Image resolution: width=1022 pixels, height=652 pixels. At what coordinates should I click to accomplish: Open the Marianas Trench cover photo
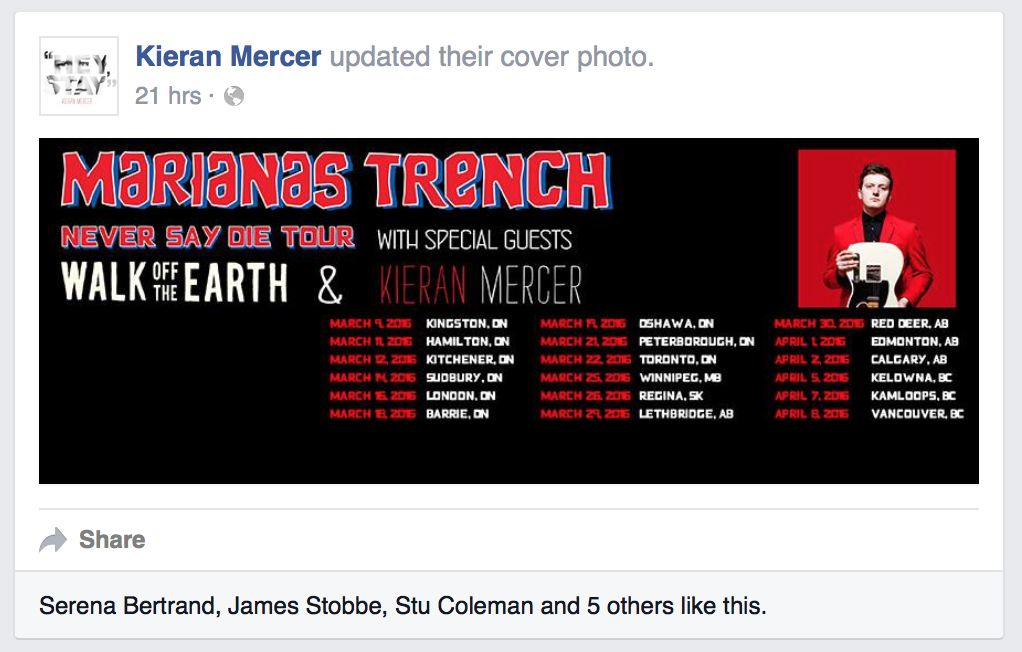(x=508, y=311)
